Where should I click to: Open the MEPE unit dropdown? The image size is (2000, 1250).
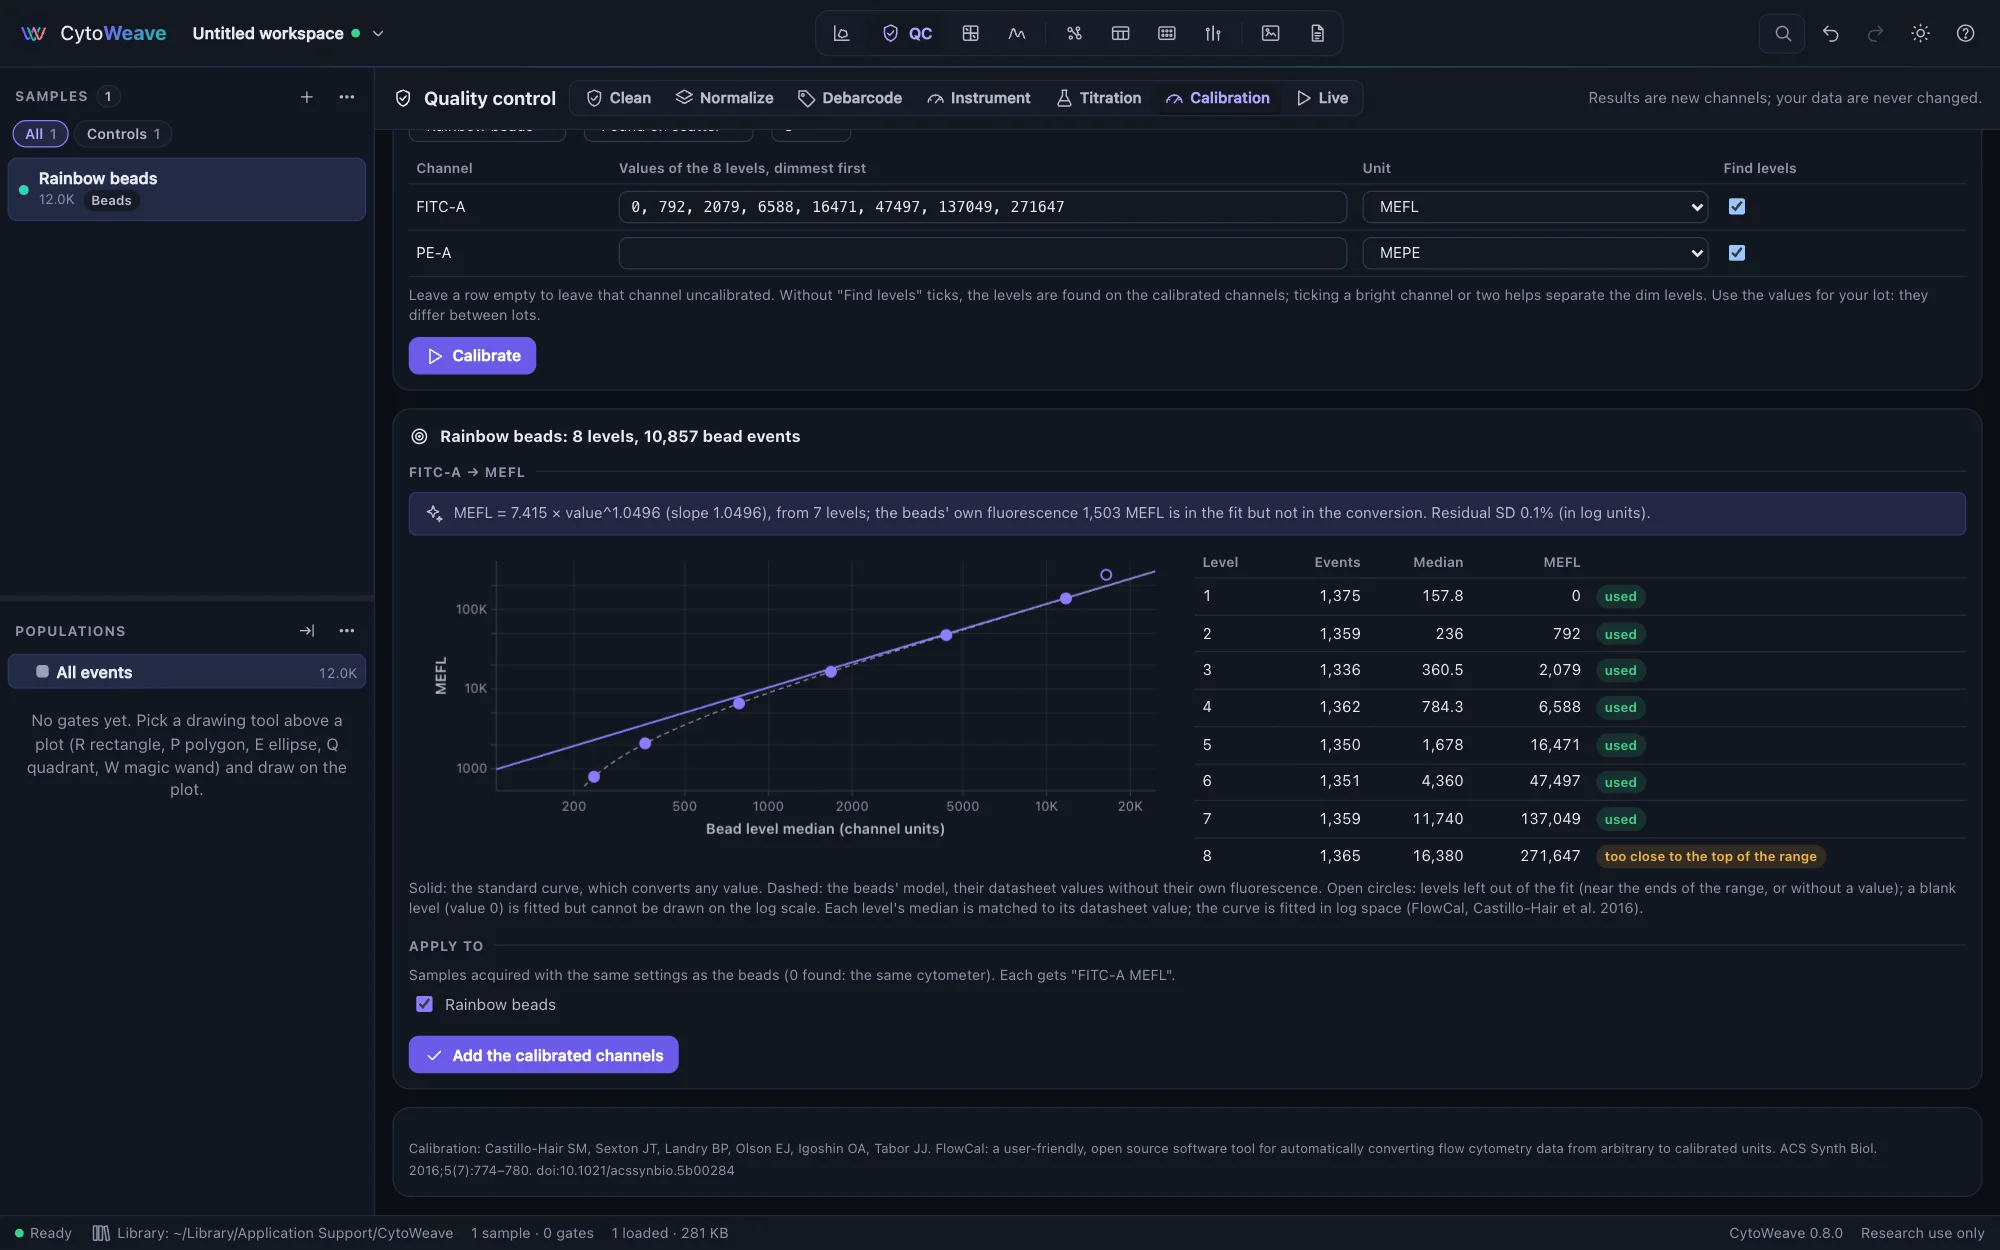(1535, 253)
